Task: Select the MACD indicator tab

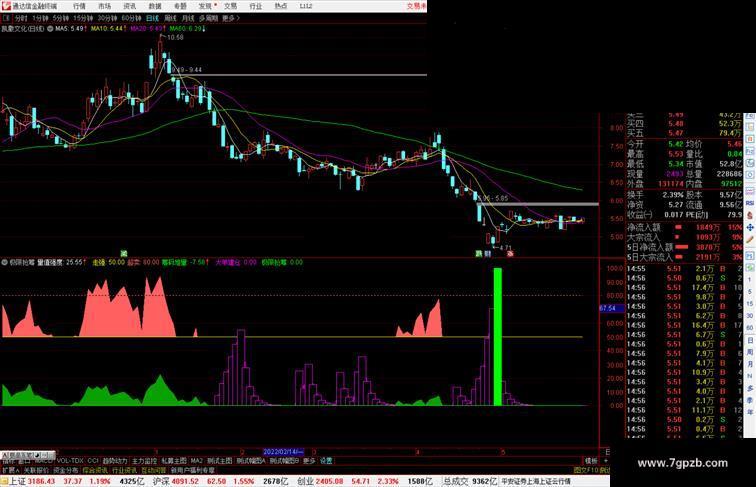Action: pyautogui.click(x=44, y=461)
